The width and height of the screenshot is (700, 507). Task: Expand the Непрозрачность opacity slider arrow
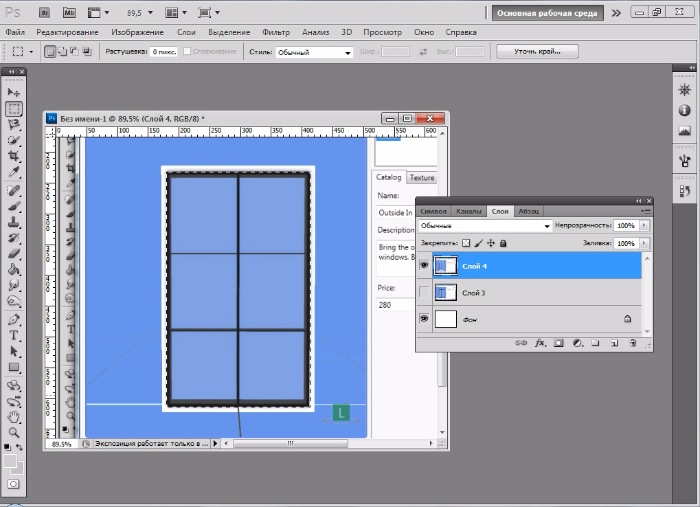644,226
